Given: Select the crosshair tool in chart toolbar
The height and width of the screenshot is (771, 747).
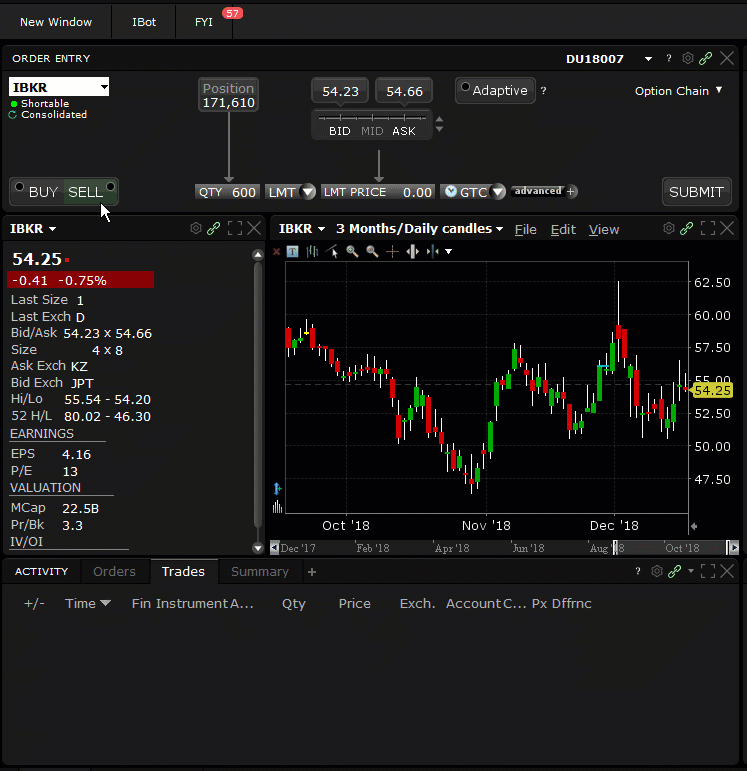Looking at the screenshot, I should coord(392,252).
